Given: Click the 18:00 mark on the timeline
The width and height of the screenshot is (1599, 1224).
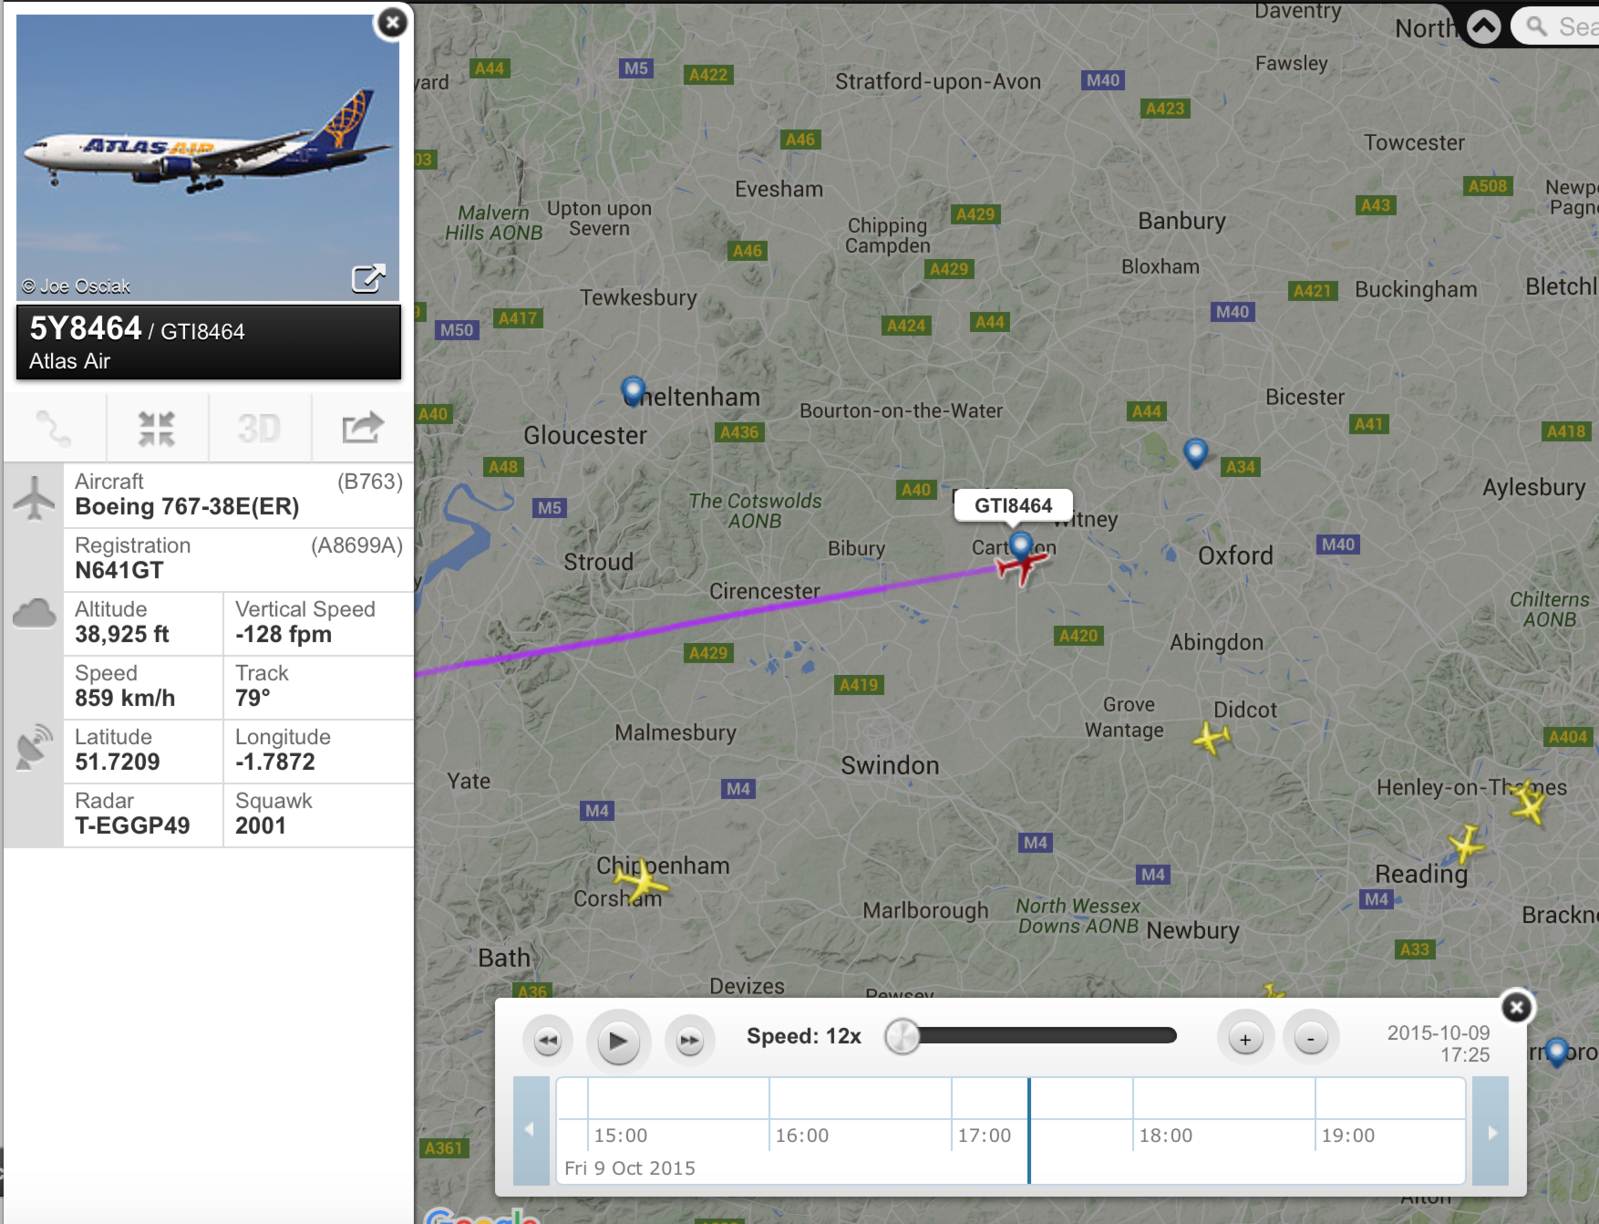Looking at the screenshot, I should tap(1165, 1135).
